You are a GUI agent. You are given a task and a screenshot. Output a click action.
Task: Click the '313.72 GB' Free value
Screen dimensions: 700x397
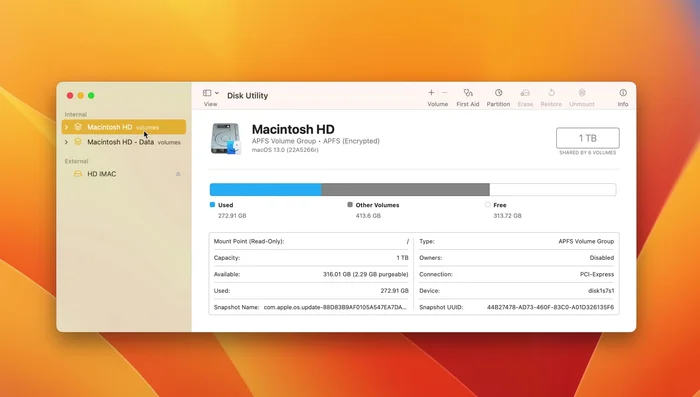[507, 216]
